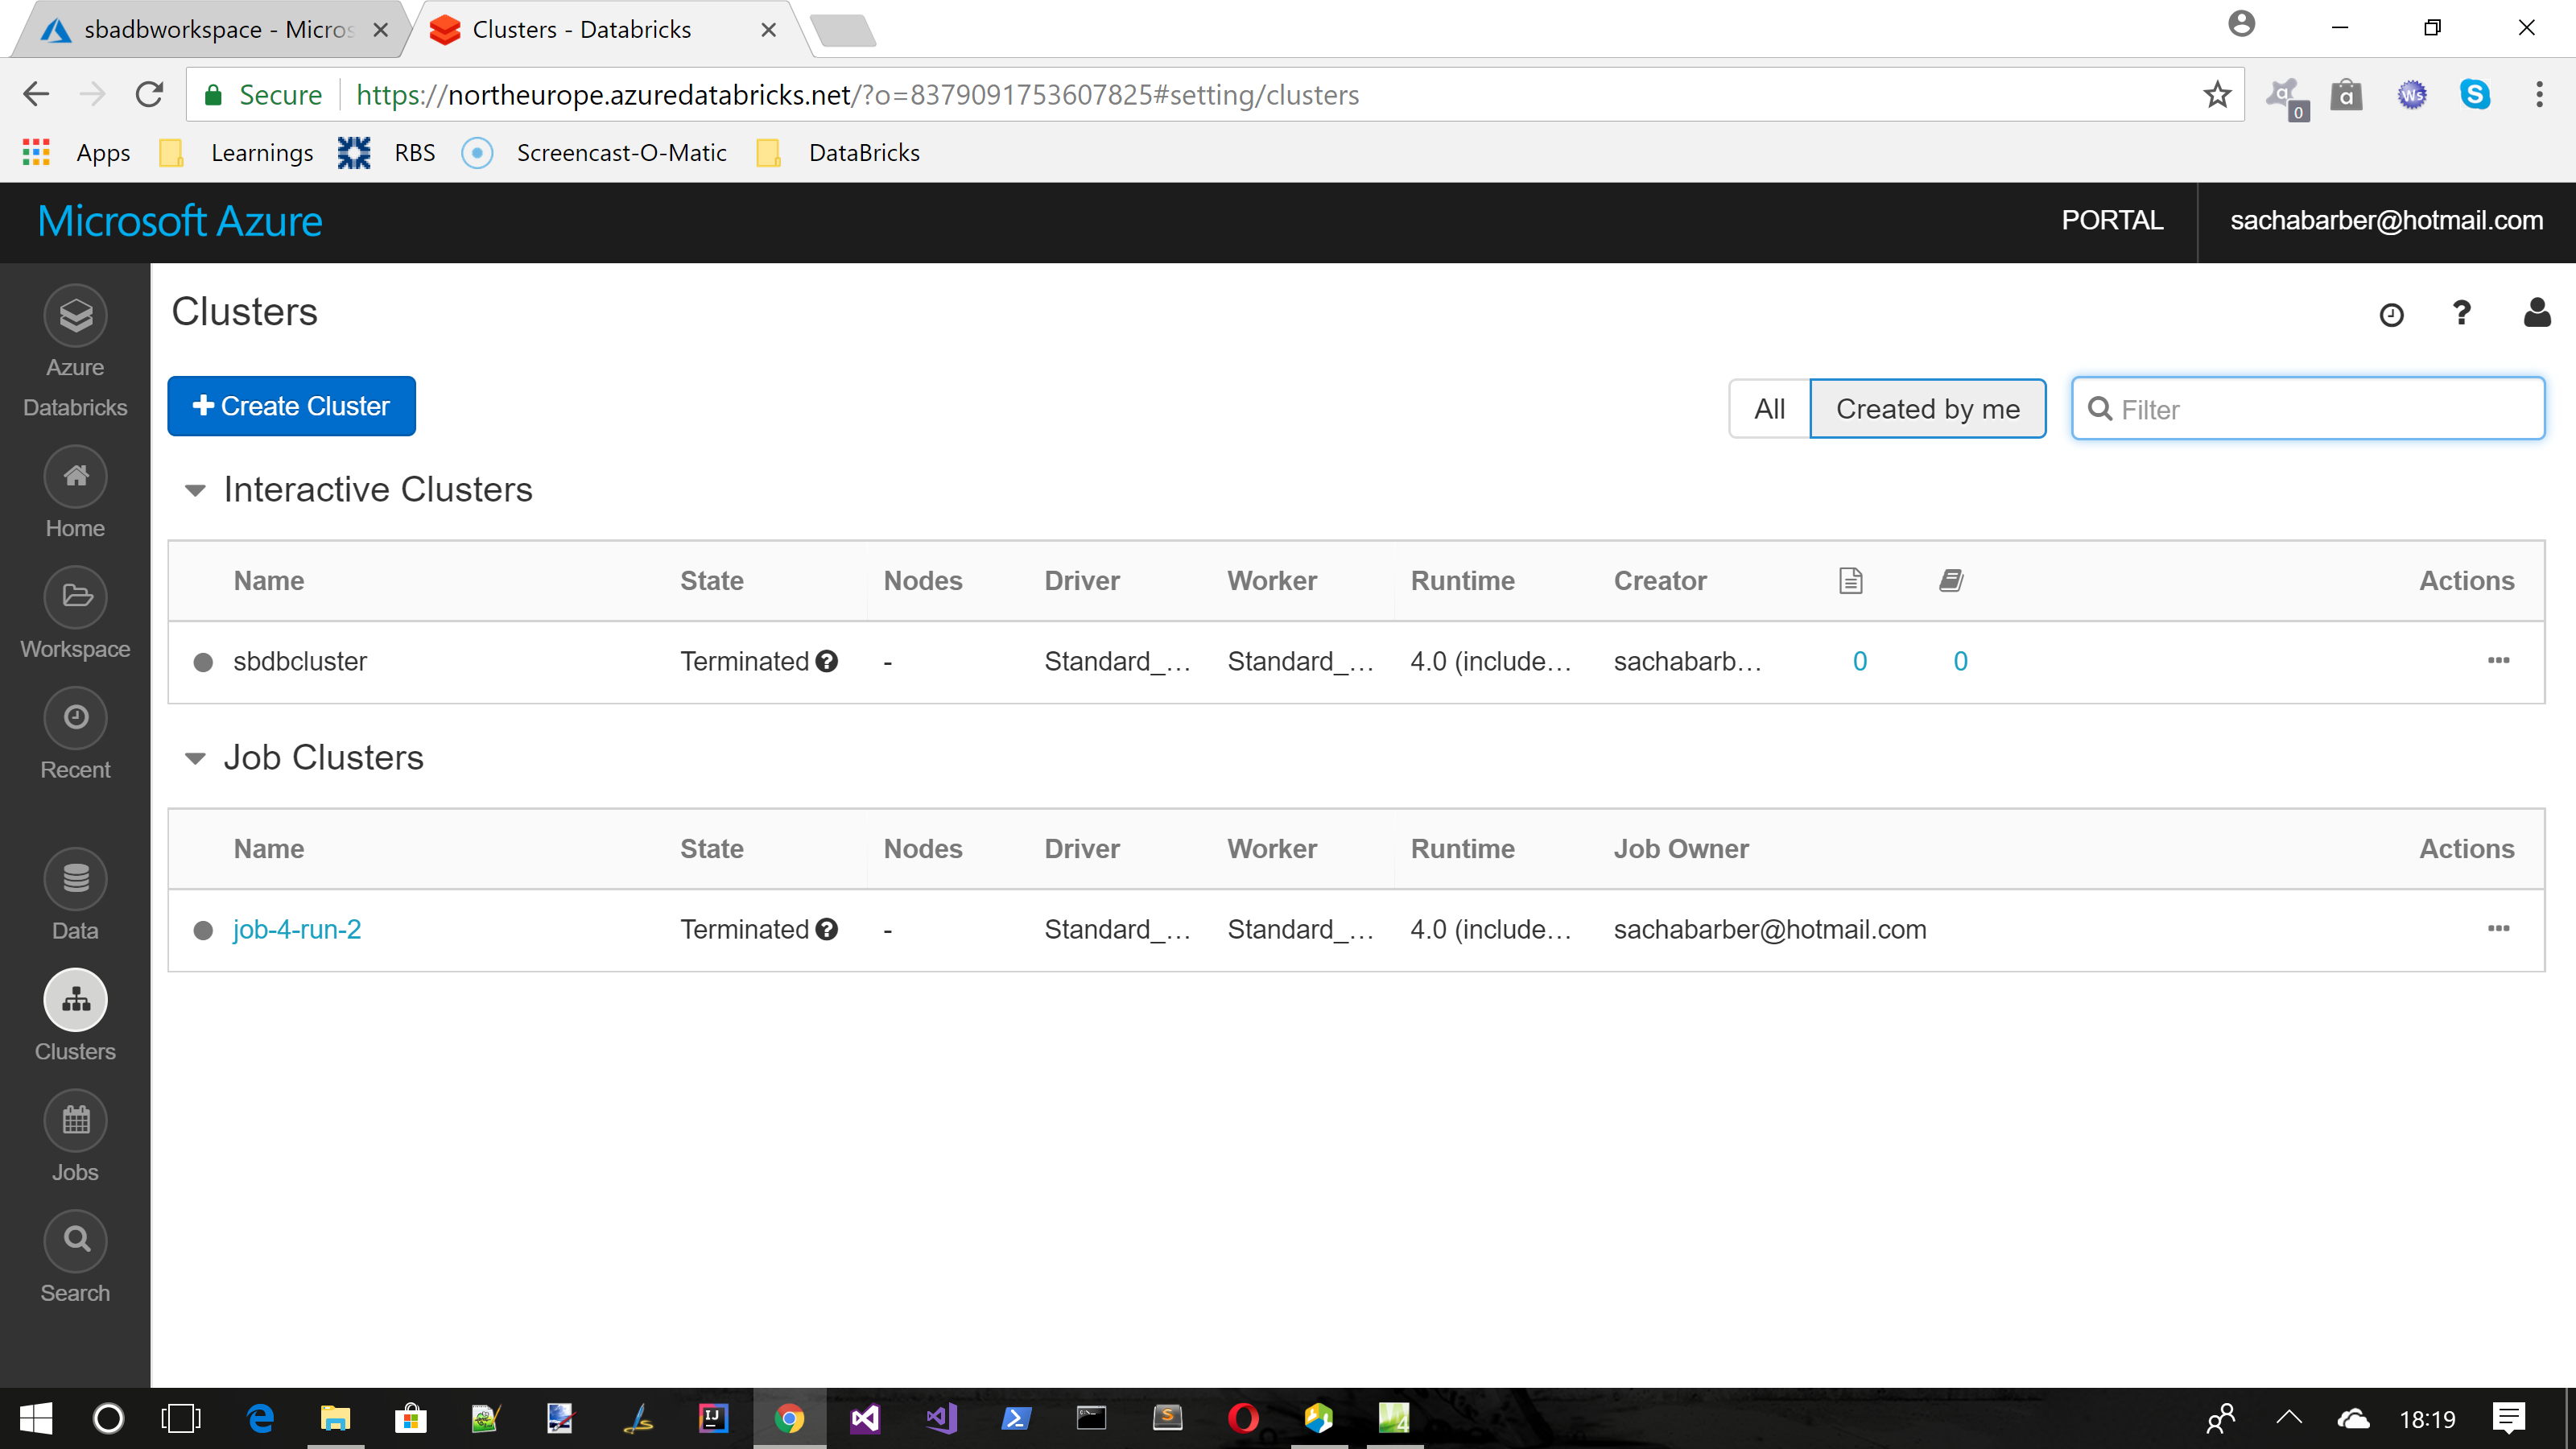
Task: Click Creator column header
Action: 1660,581
